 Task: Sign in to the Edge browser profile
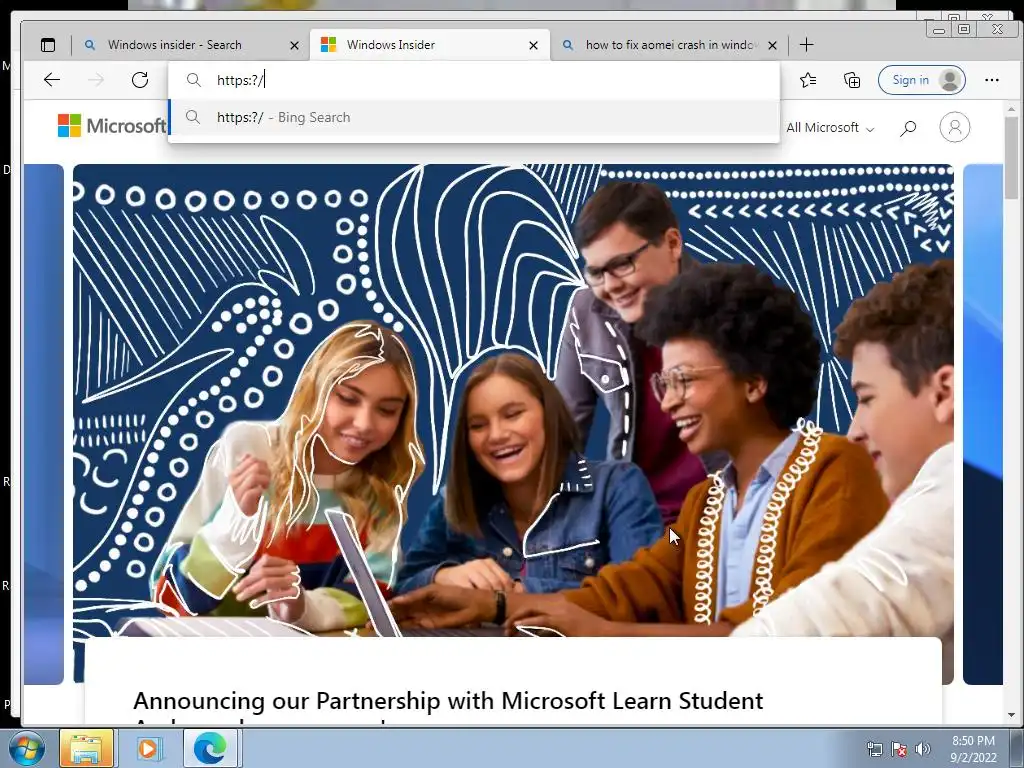(x=921, y=80)
